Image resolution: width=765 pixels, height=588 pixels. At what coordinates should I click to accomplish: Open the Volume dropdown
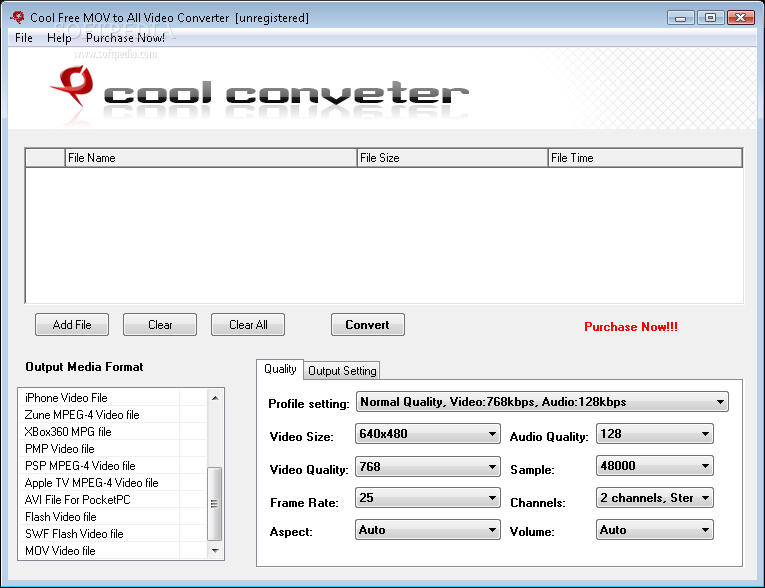pos(655,530)
